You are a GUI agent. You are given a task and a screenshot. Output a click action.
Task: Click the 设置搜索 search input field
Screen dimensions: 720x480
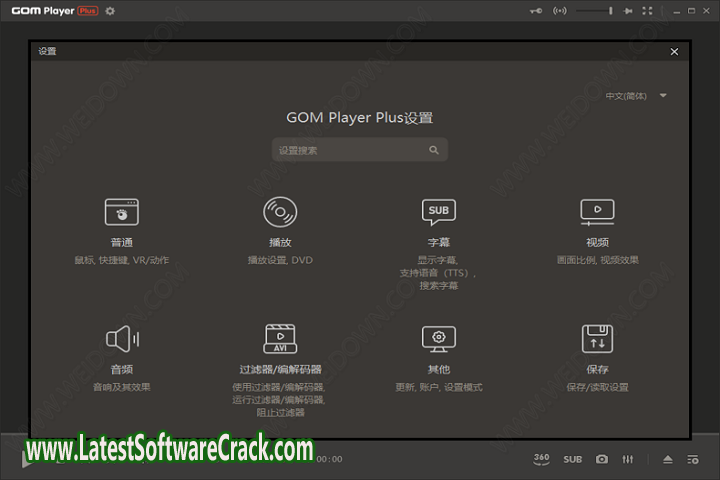pyautogui.click(x=350, y=150)
